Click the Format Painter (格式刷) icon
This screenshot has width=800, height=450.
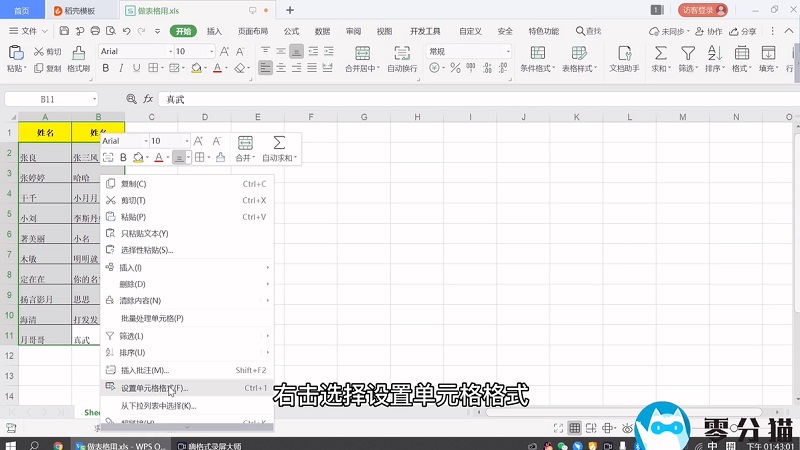(77, 59)
